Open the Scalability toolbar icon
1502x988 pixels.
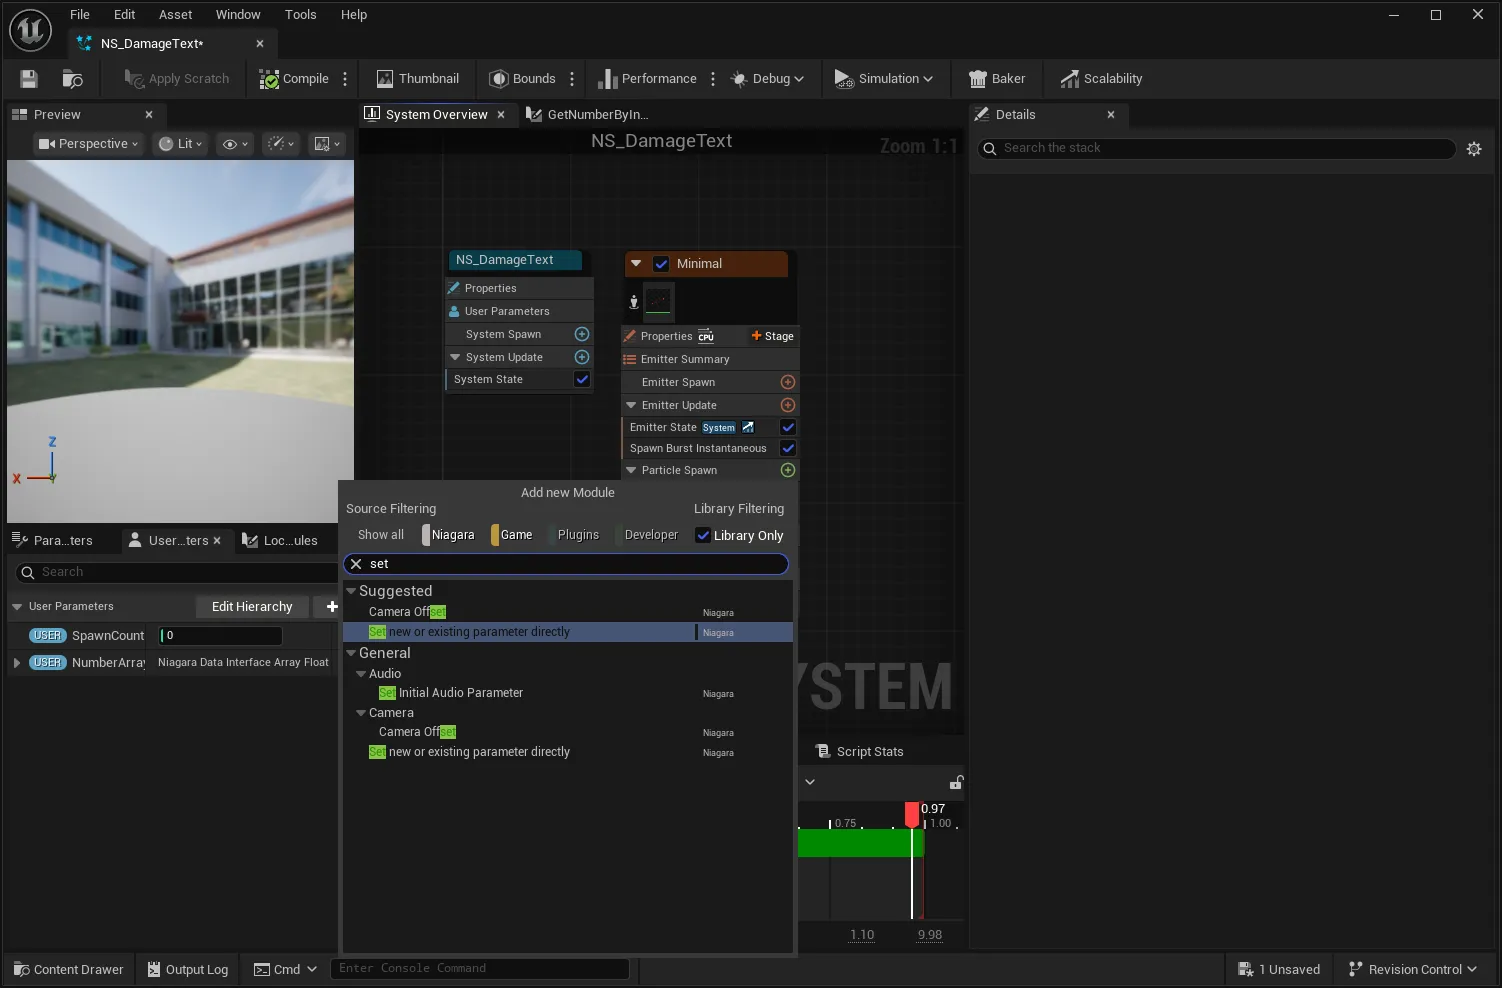[1101, 79]
